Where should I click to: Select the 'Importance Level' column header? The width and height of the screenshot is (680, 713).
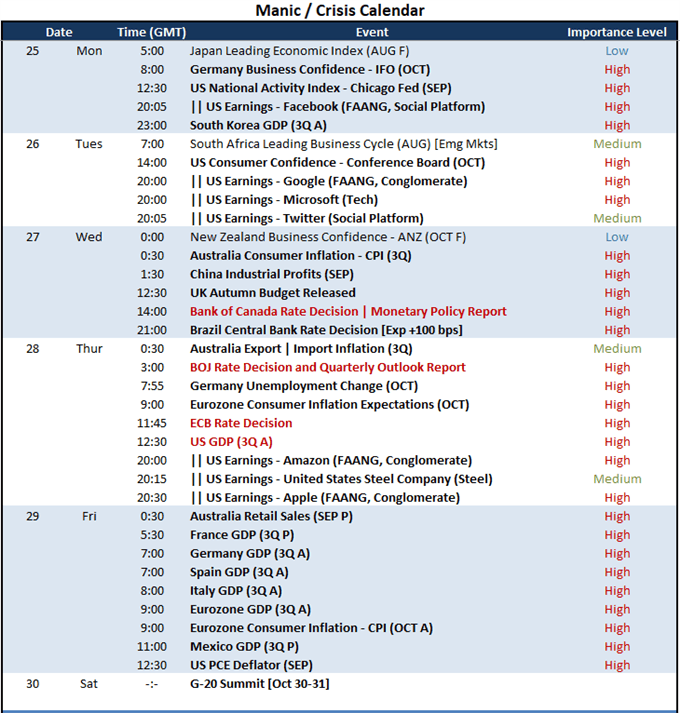coord(617,32)
